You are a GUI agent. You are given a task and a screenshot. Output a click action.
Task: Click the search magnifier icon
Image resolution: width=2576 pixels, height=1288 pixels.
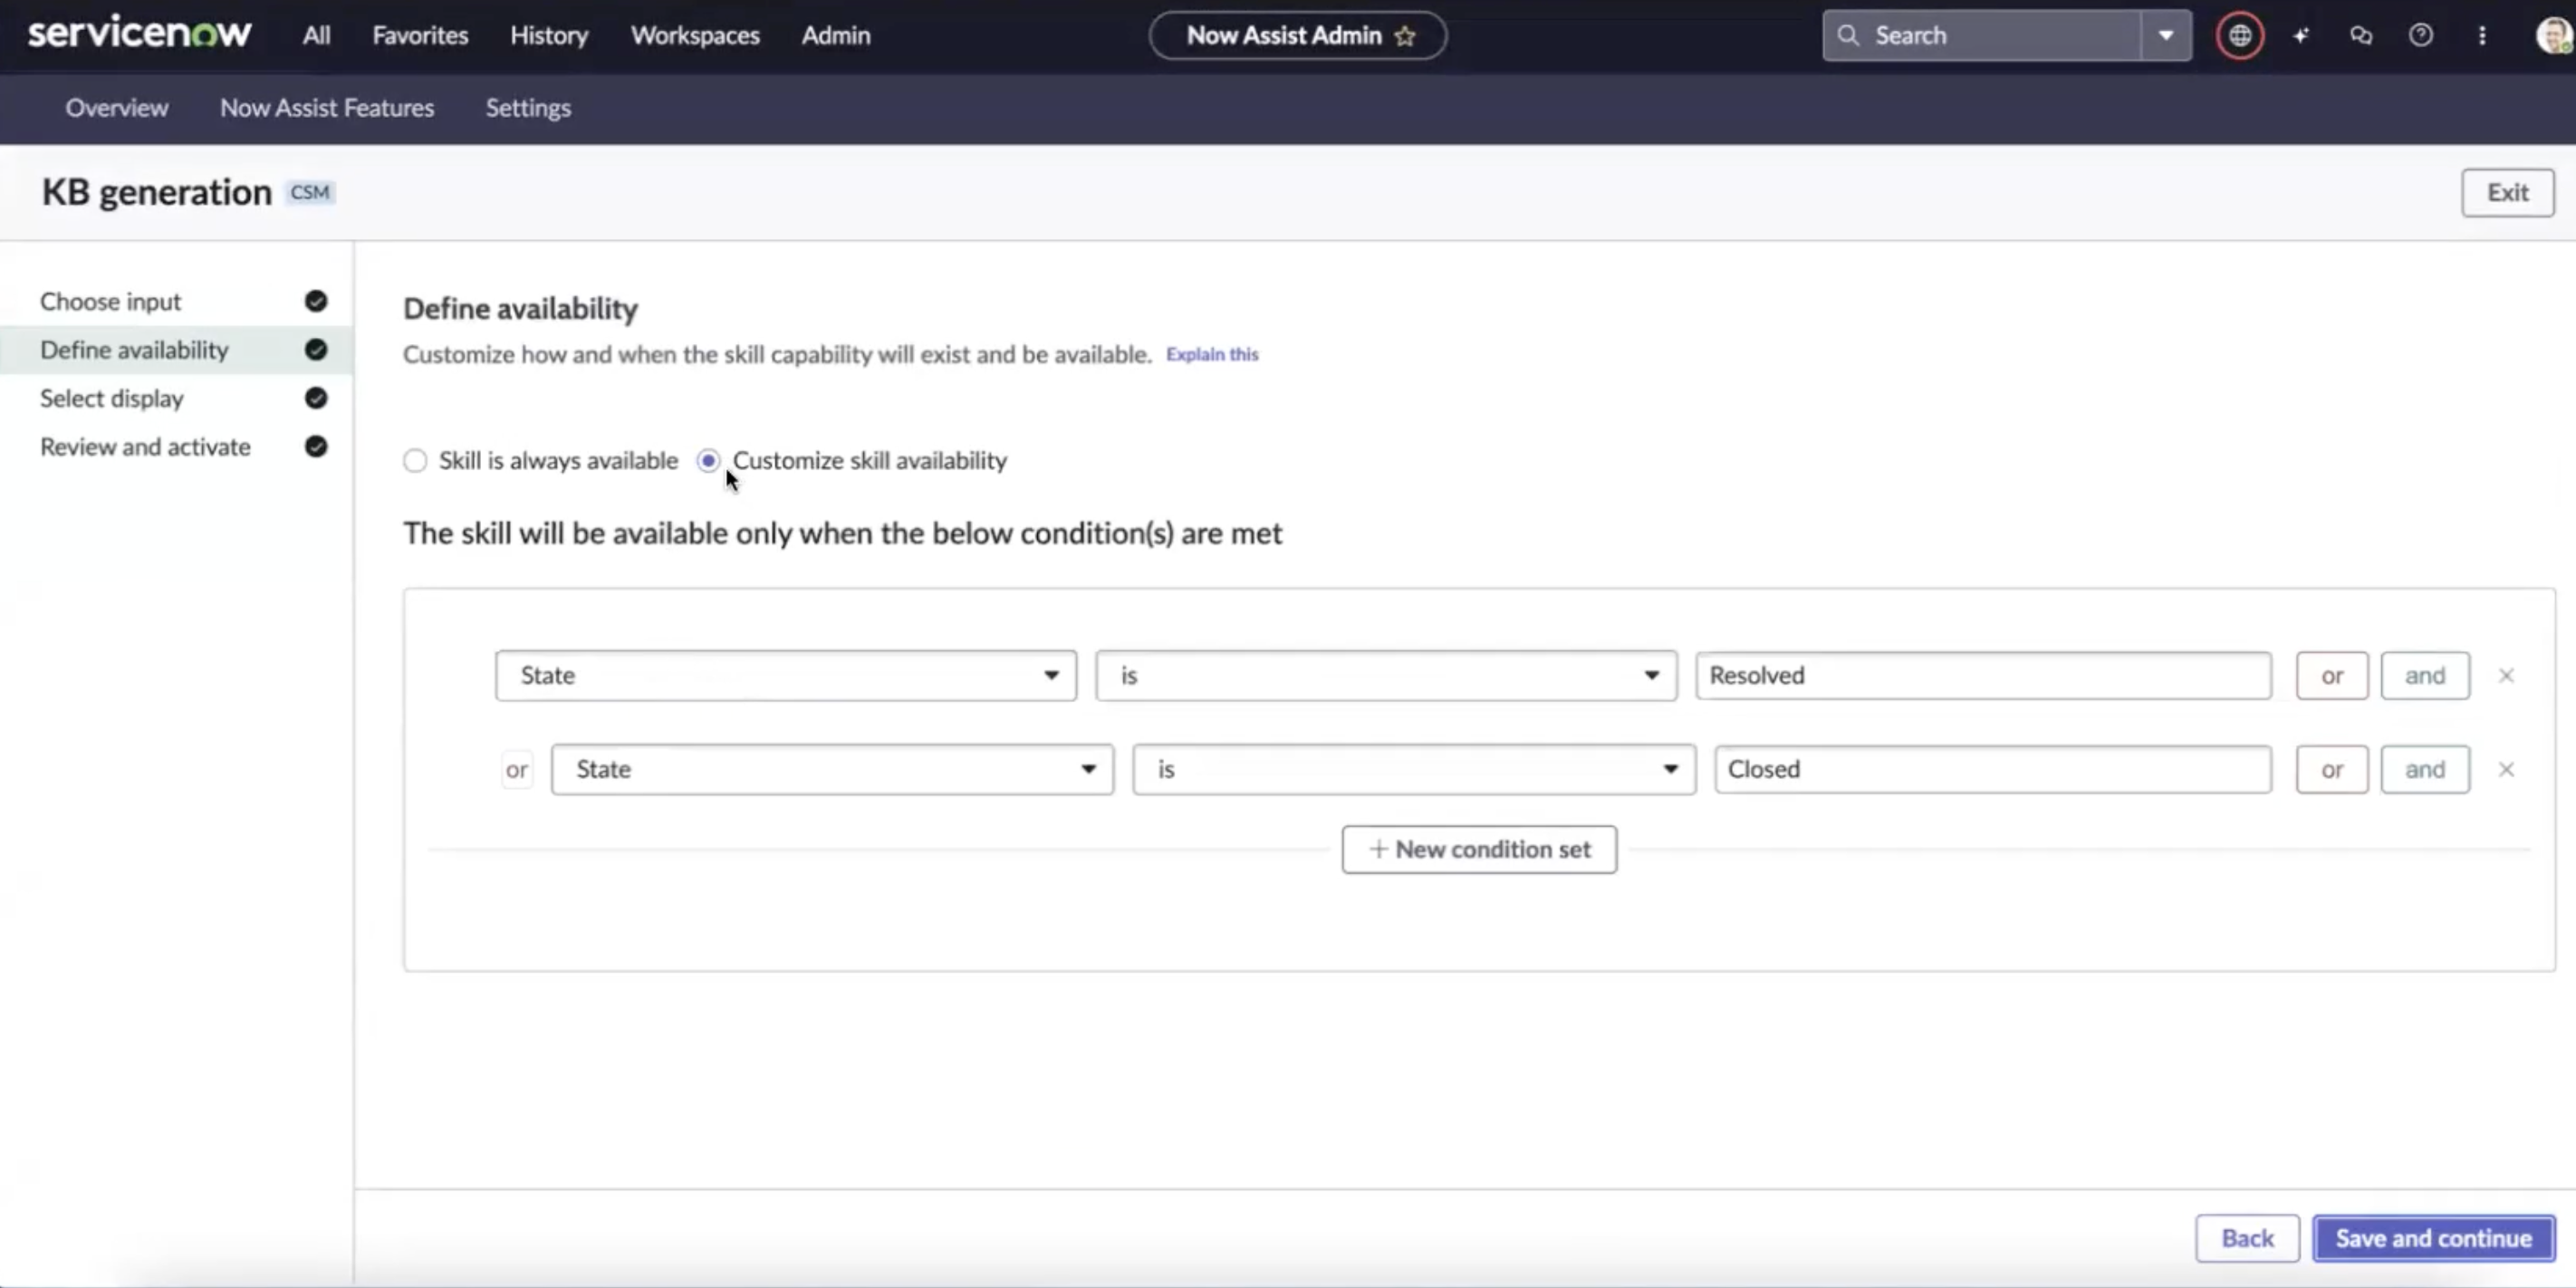click(x=1848, y=35)
